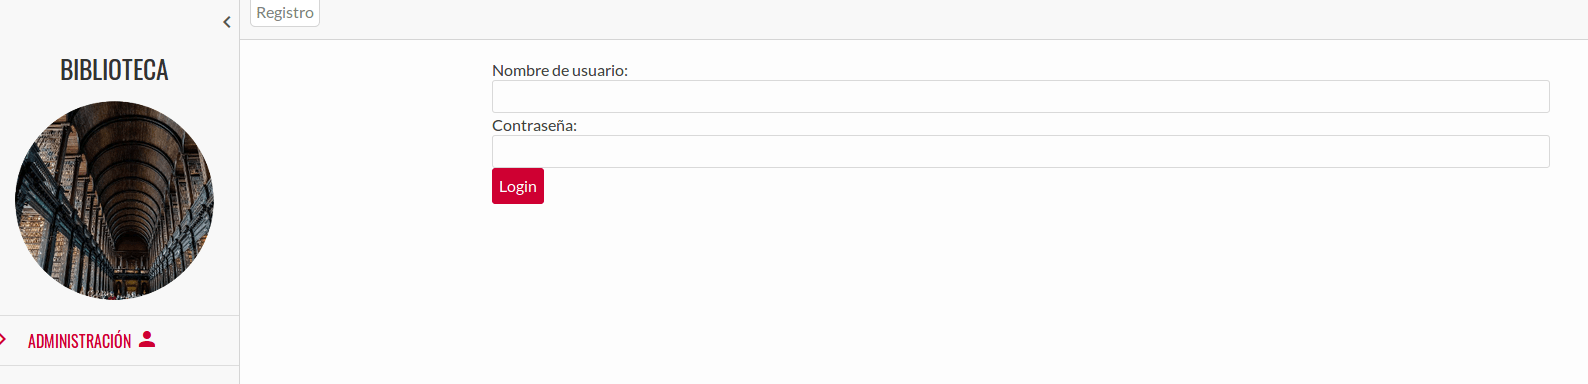The image size is (1588, 384).
Task: Collapse the sidebar with the left chevron
Action: tap(227, 22)
